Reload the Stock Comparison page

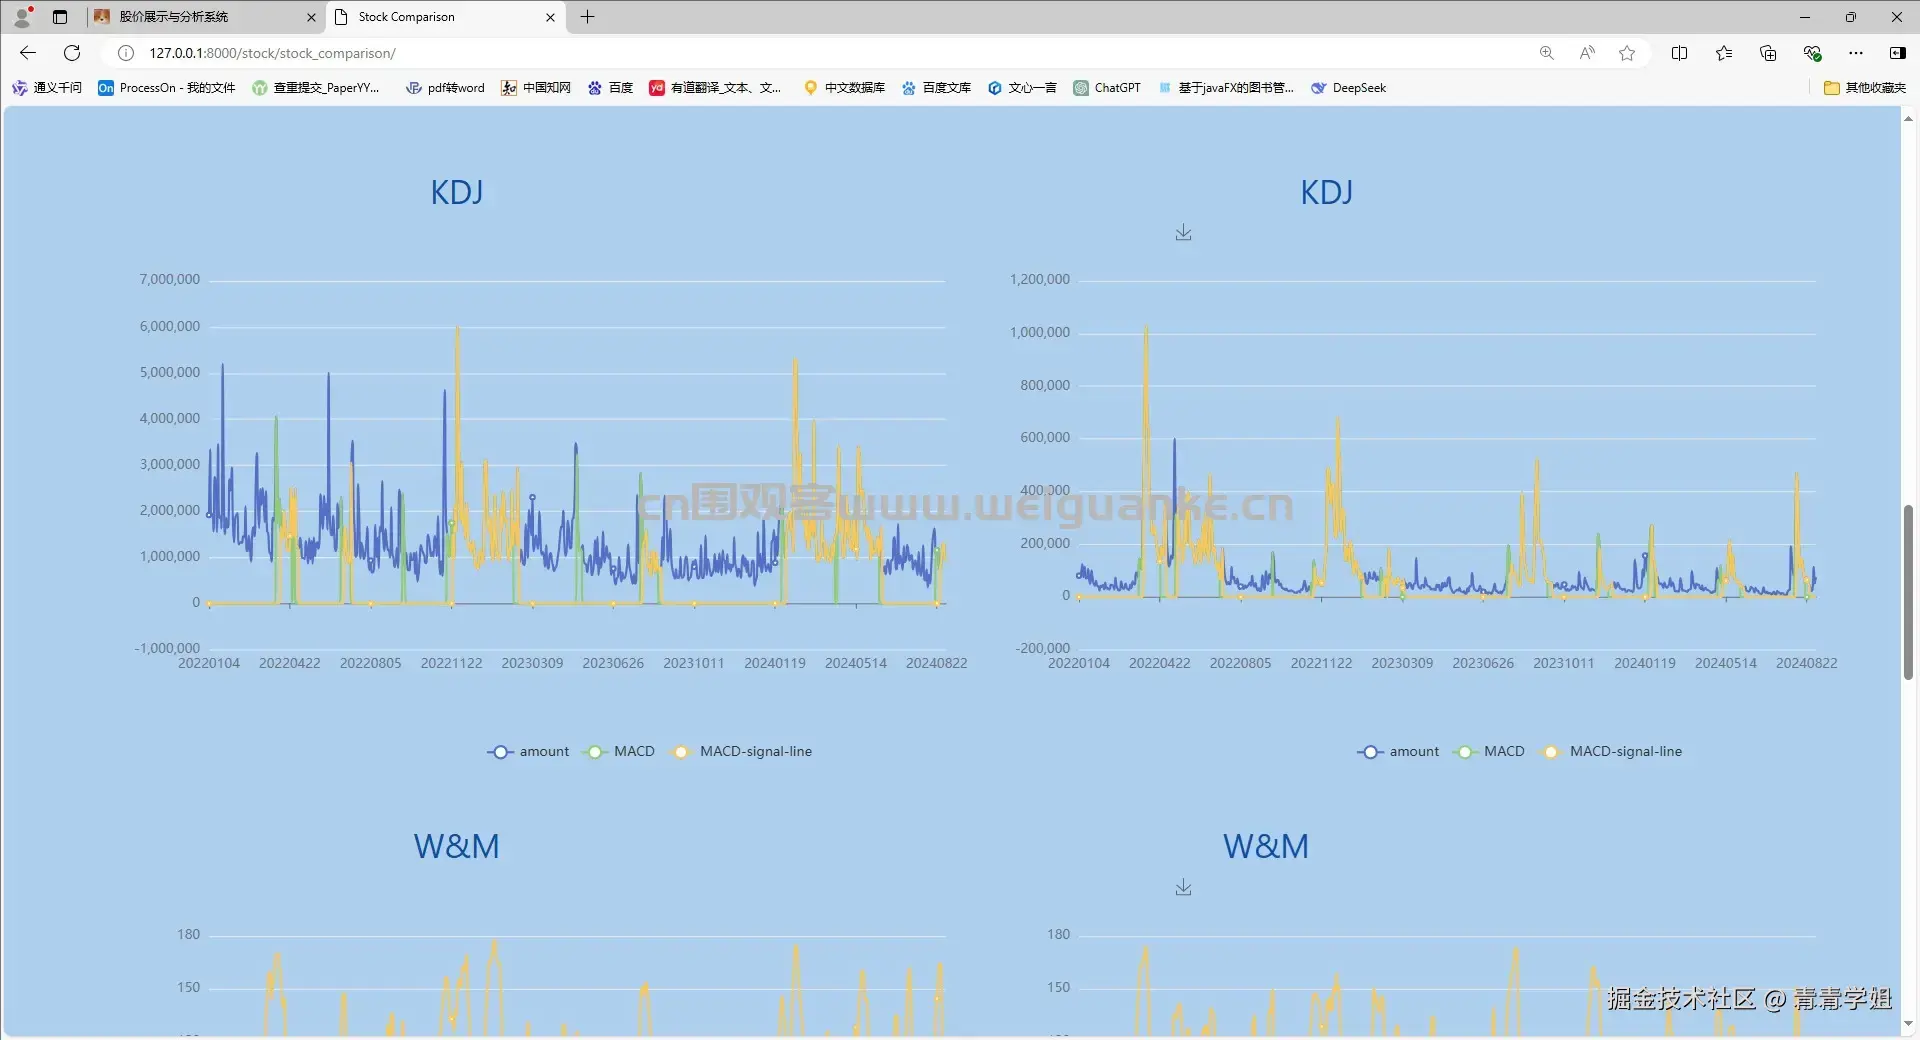click(x=72, y=53)
